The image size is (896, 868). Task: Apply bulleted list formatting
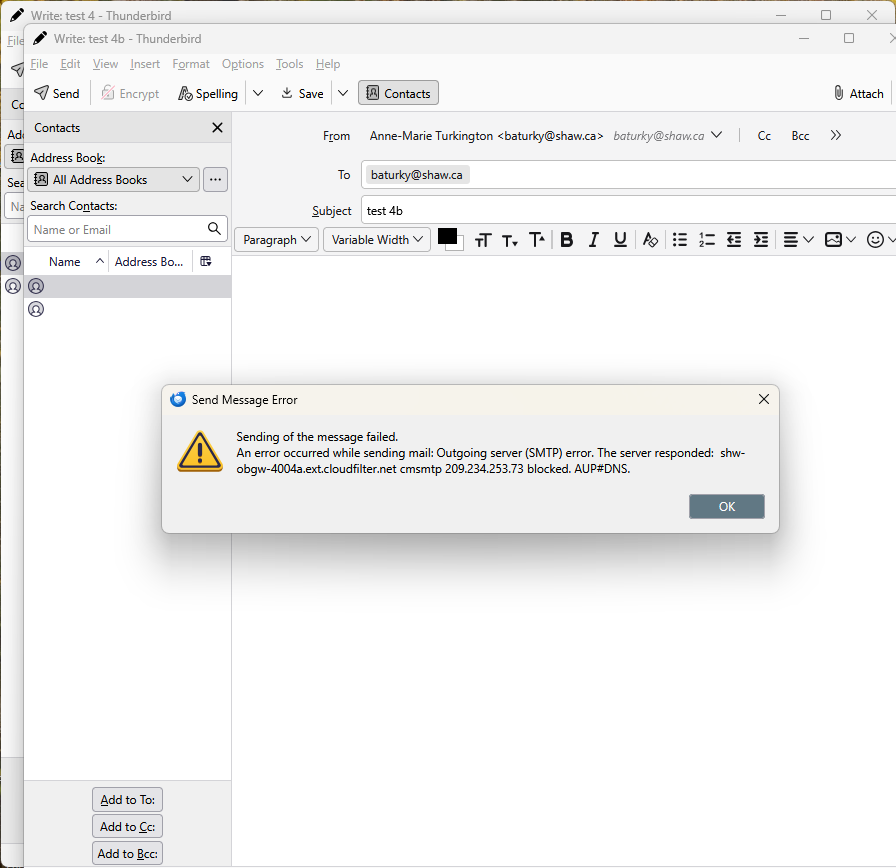coord(680,240)
